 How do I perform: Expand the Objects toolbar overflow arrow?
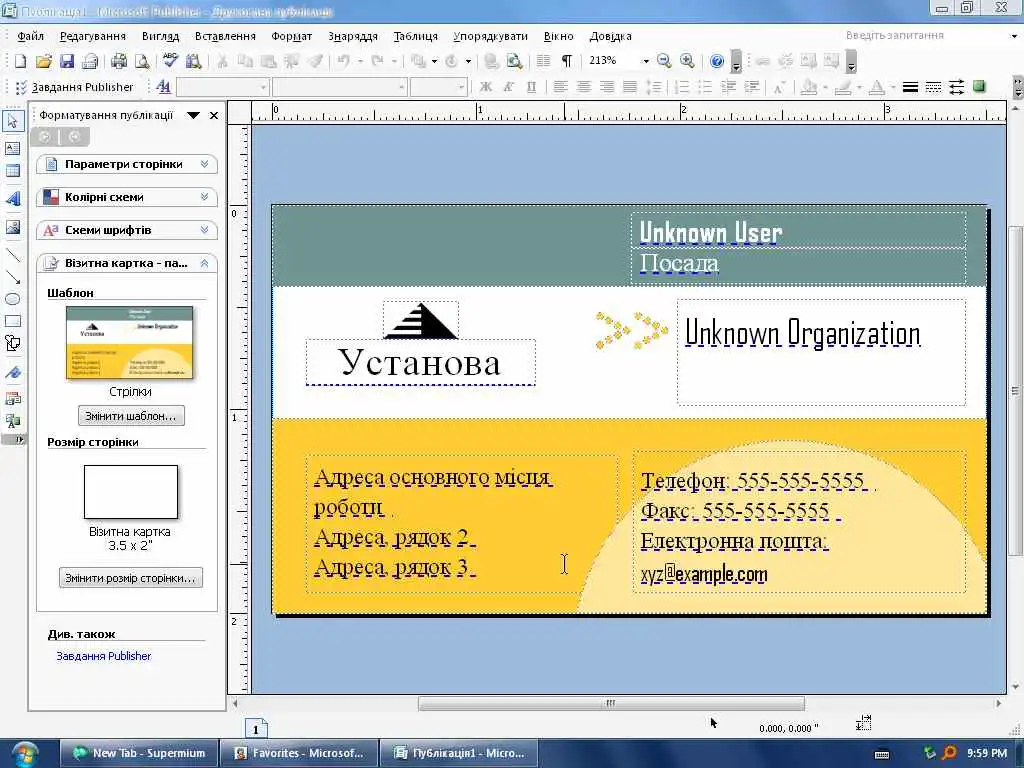[14, 440]
